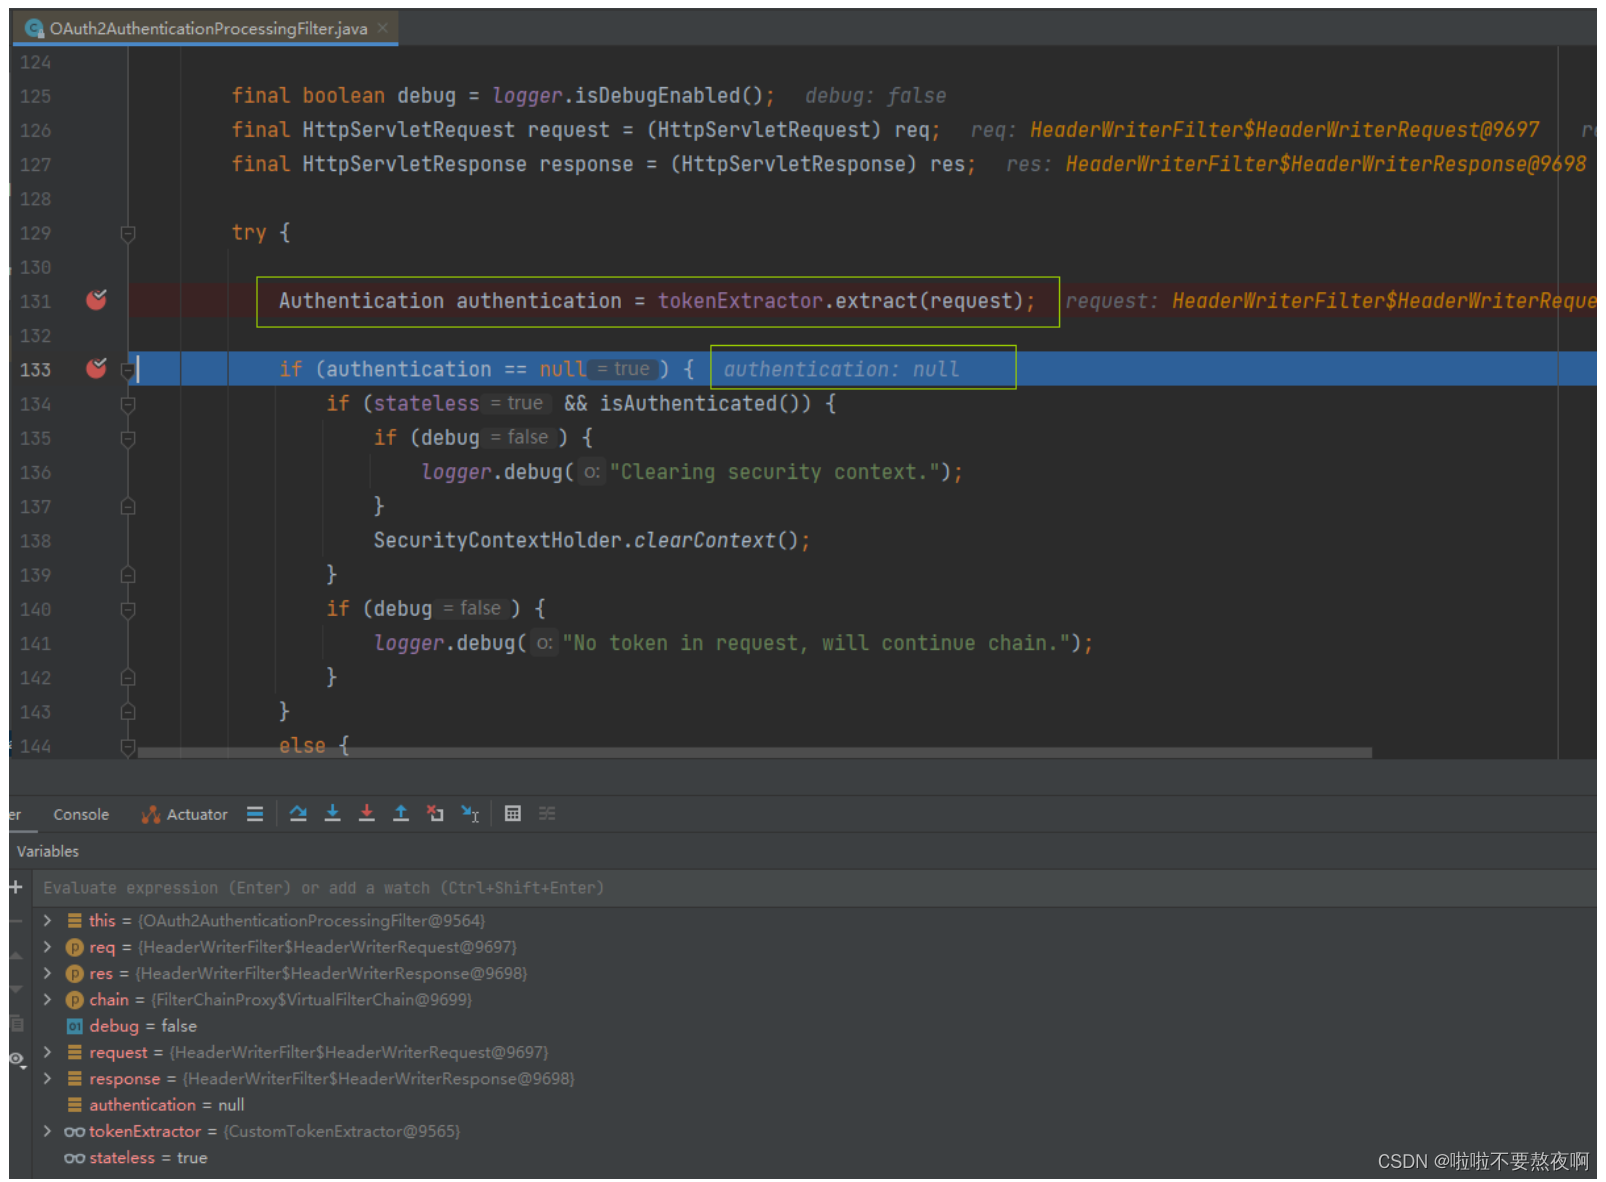Focus the Evaluate expression input field
Viewport: 1606px width, 1182px height.
pos(816,888)
